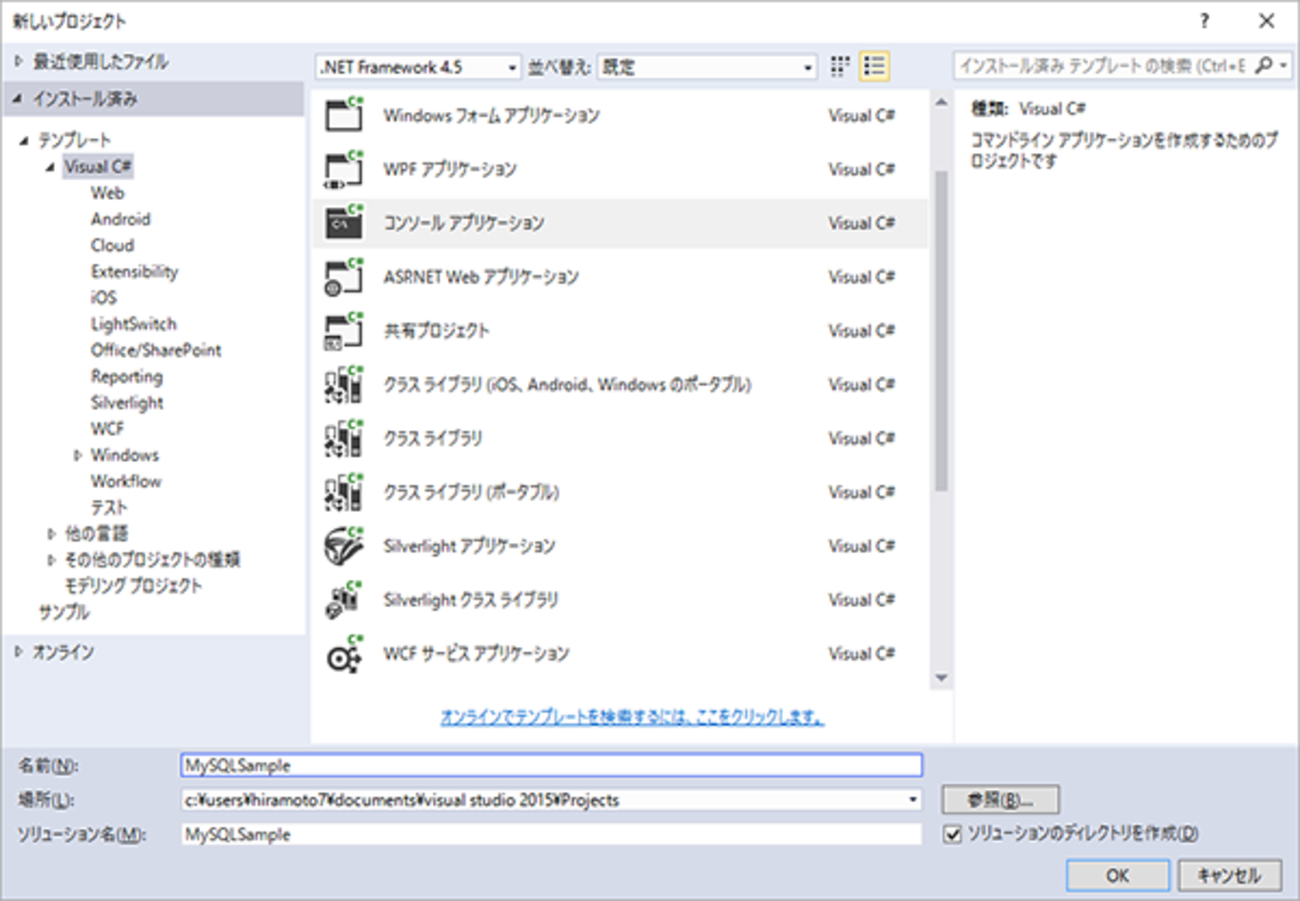The image size is (1300, 901).
Task: Choose the クラス ライブラリ (ポータブル) icon
Action: 344,493
